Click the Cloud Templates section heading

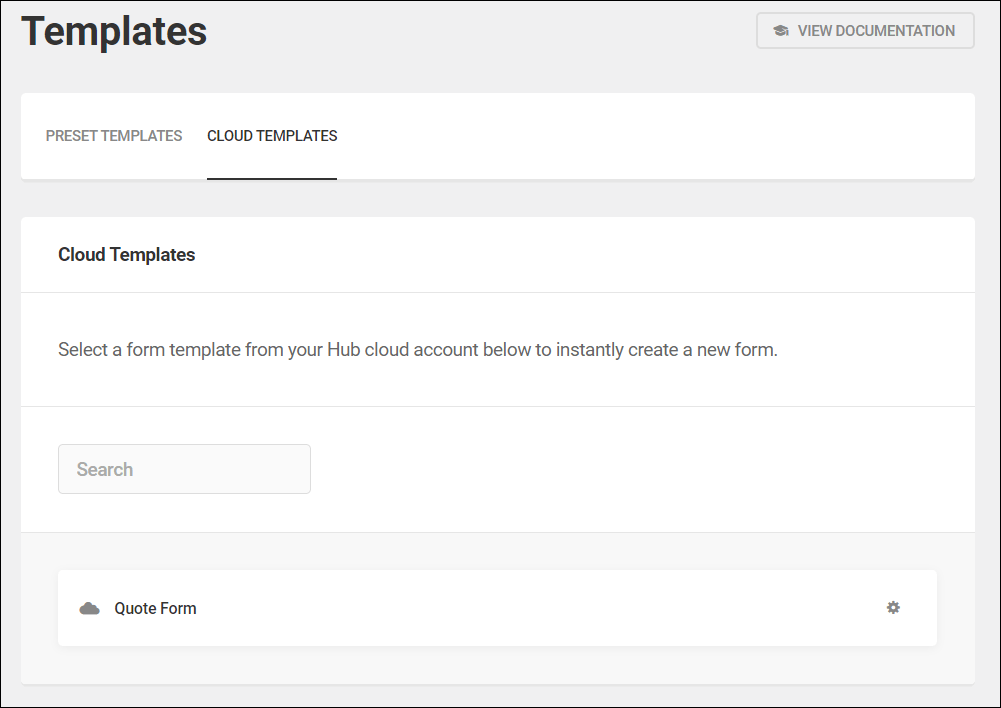click(126, 254)
